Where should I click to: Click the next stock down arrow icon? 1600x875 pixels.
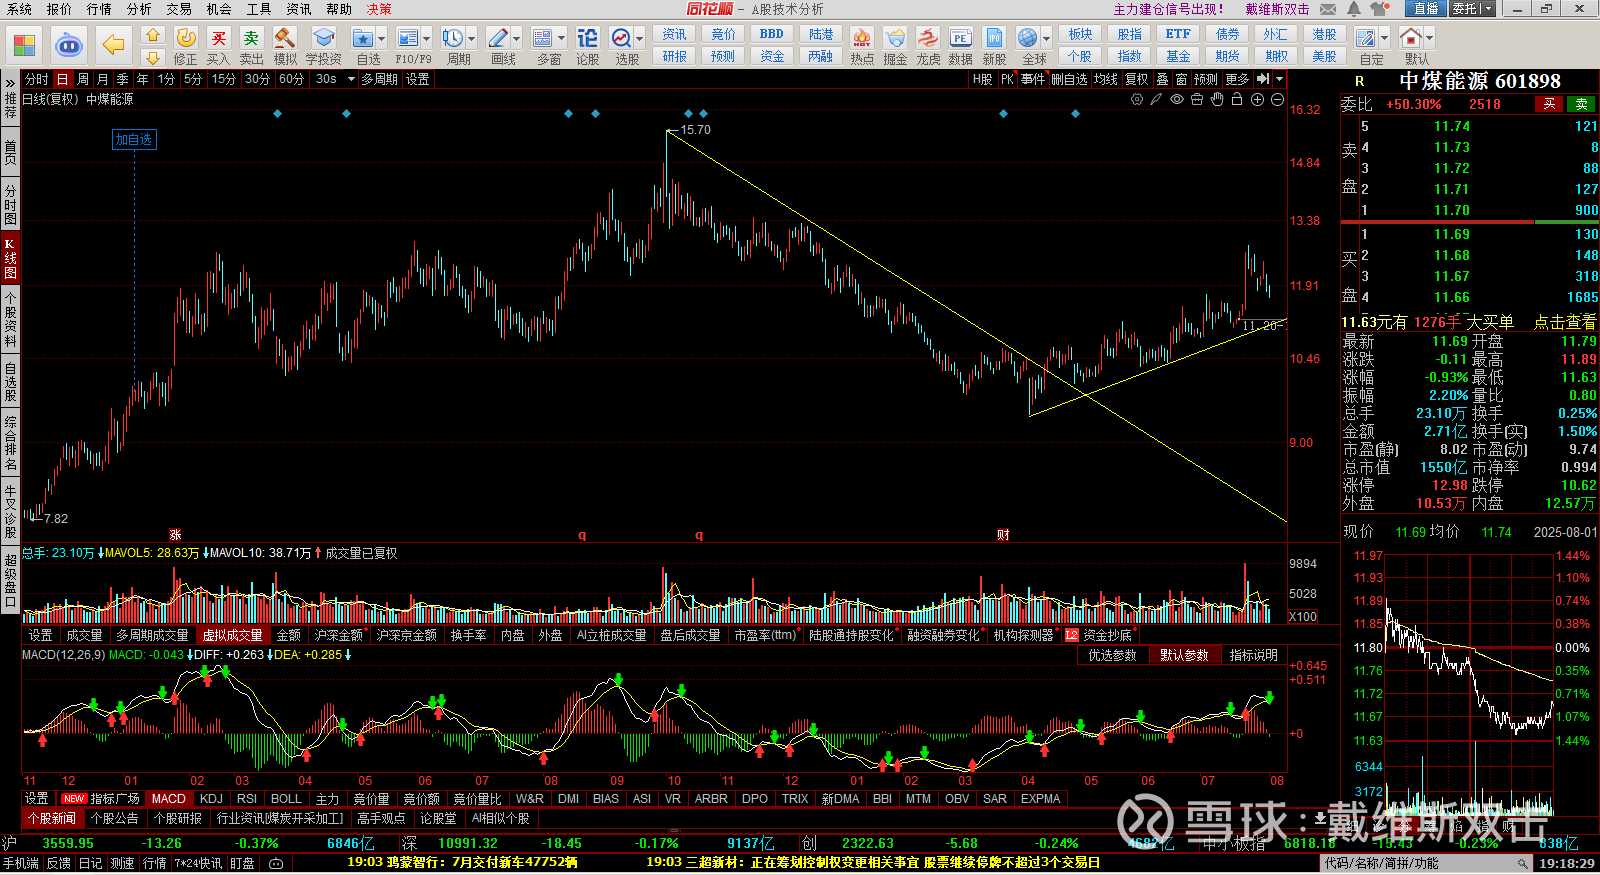coord(152,57)
